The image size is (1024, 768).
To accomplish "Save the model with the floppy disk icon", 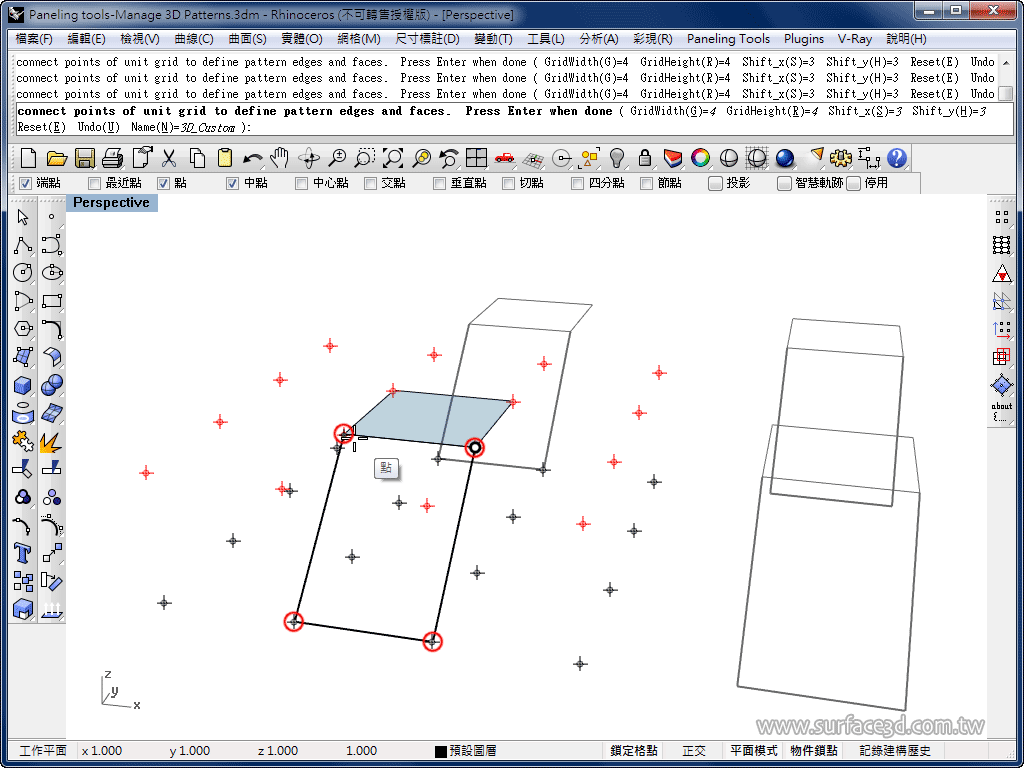I will (85, 158).
